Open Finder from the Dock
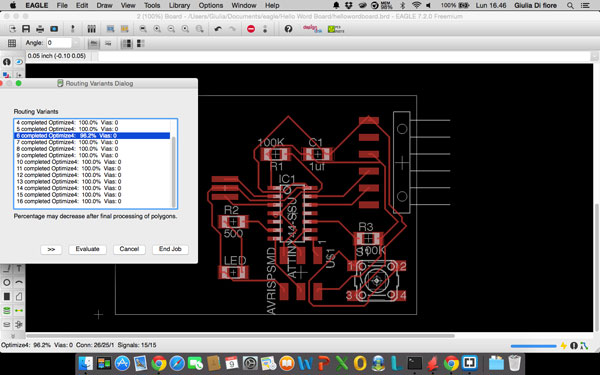The image size is (600, 375). (x=86, y=363)
